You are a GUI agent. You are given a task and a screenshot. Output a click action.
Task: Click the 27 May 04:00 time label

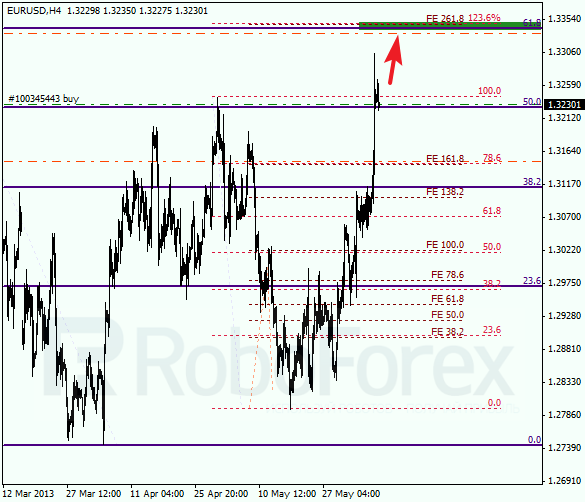pos(351,494)
